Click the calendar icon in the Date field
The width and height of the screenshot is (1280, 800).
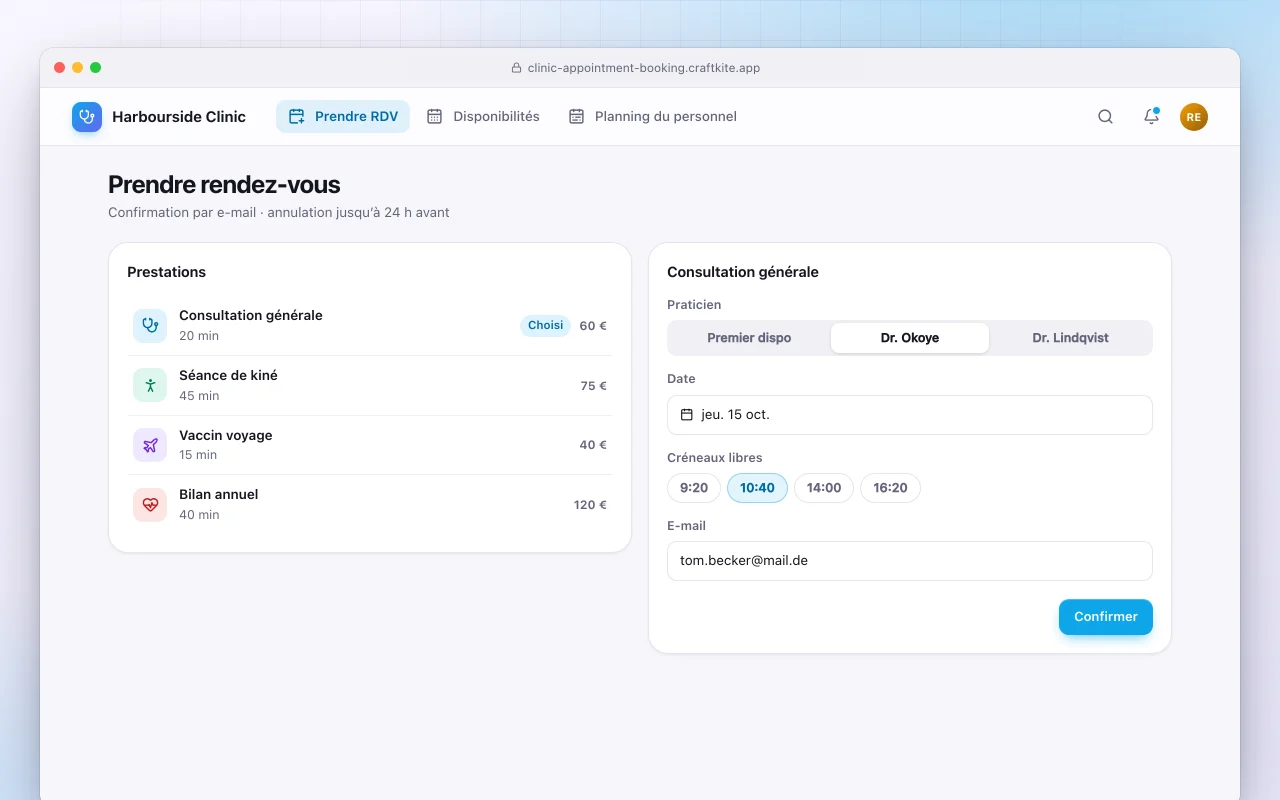687,415
